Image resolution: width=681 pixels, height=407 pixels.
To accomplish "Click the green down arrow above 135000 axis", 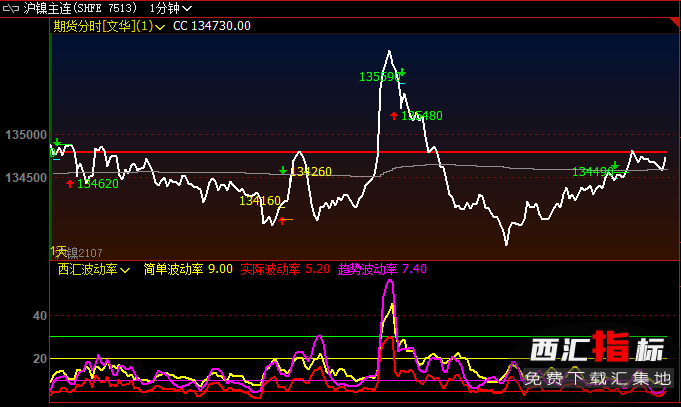I will (57, 143).
